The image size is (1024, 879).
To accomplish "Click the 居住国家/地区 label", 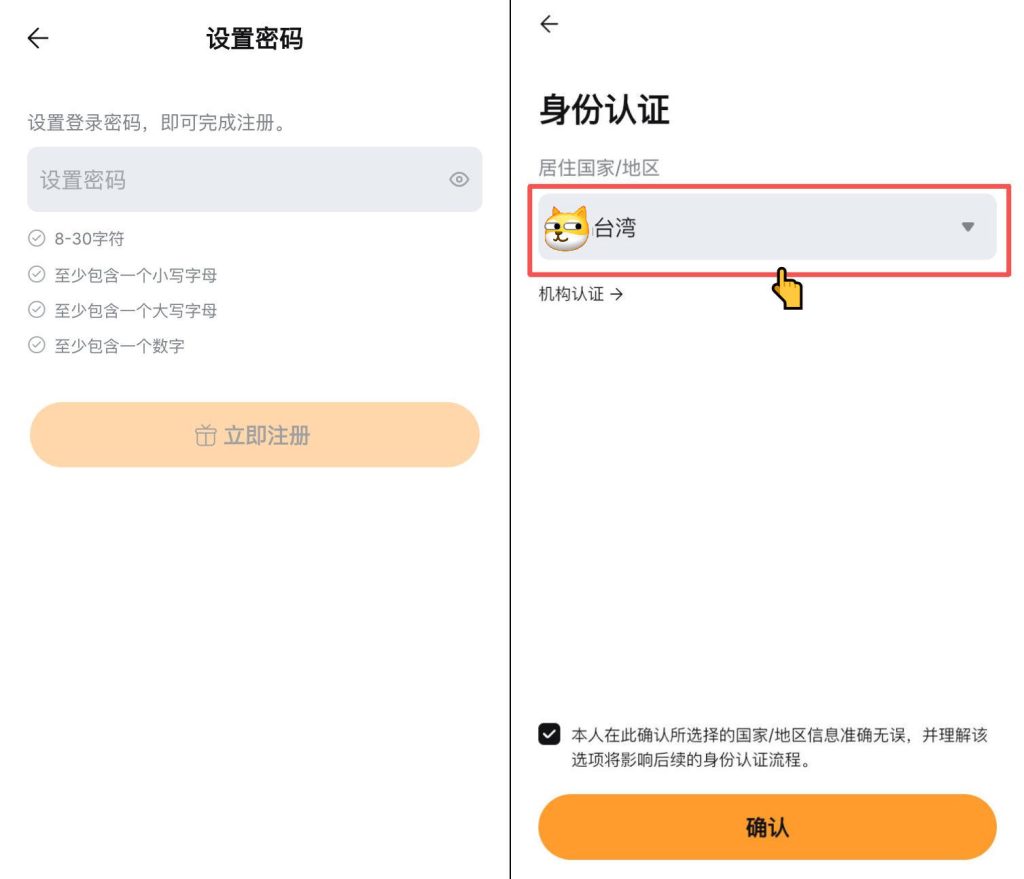I will pyautogui.click(x=599, y=168).
